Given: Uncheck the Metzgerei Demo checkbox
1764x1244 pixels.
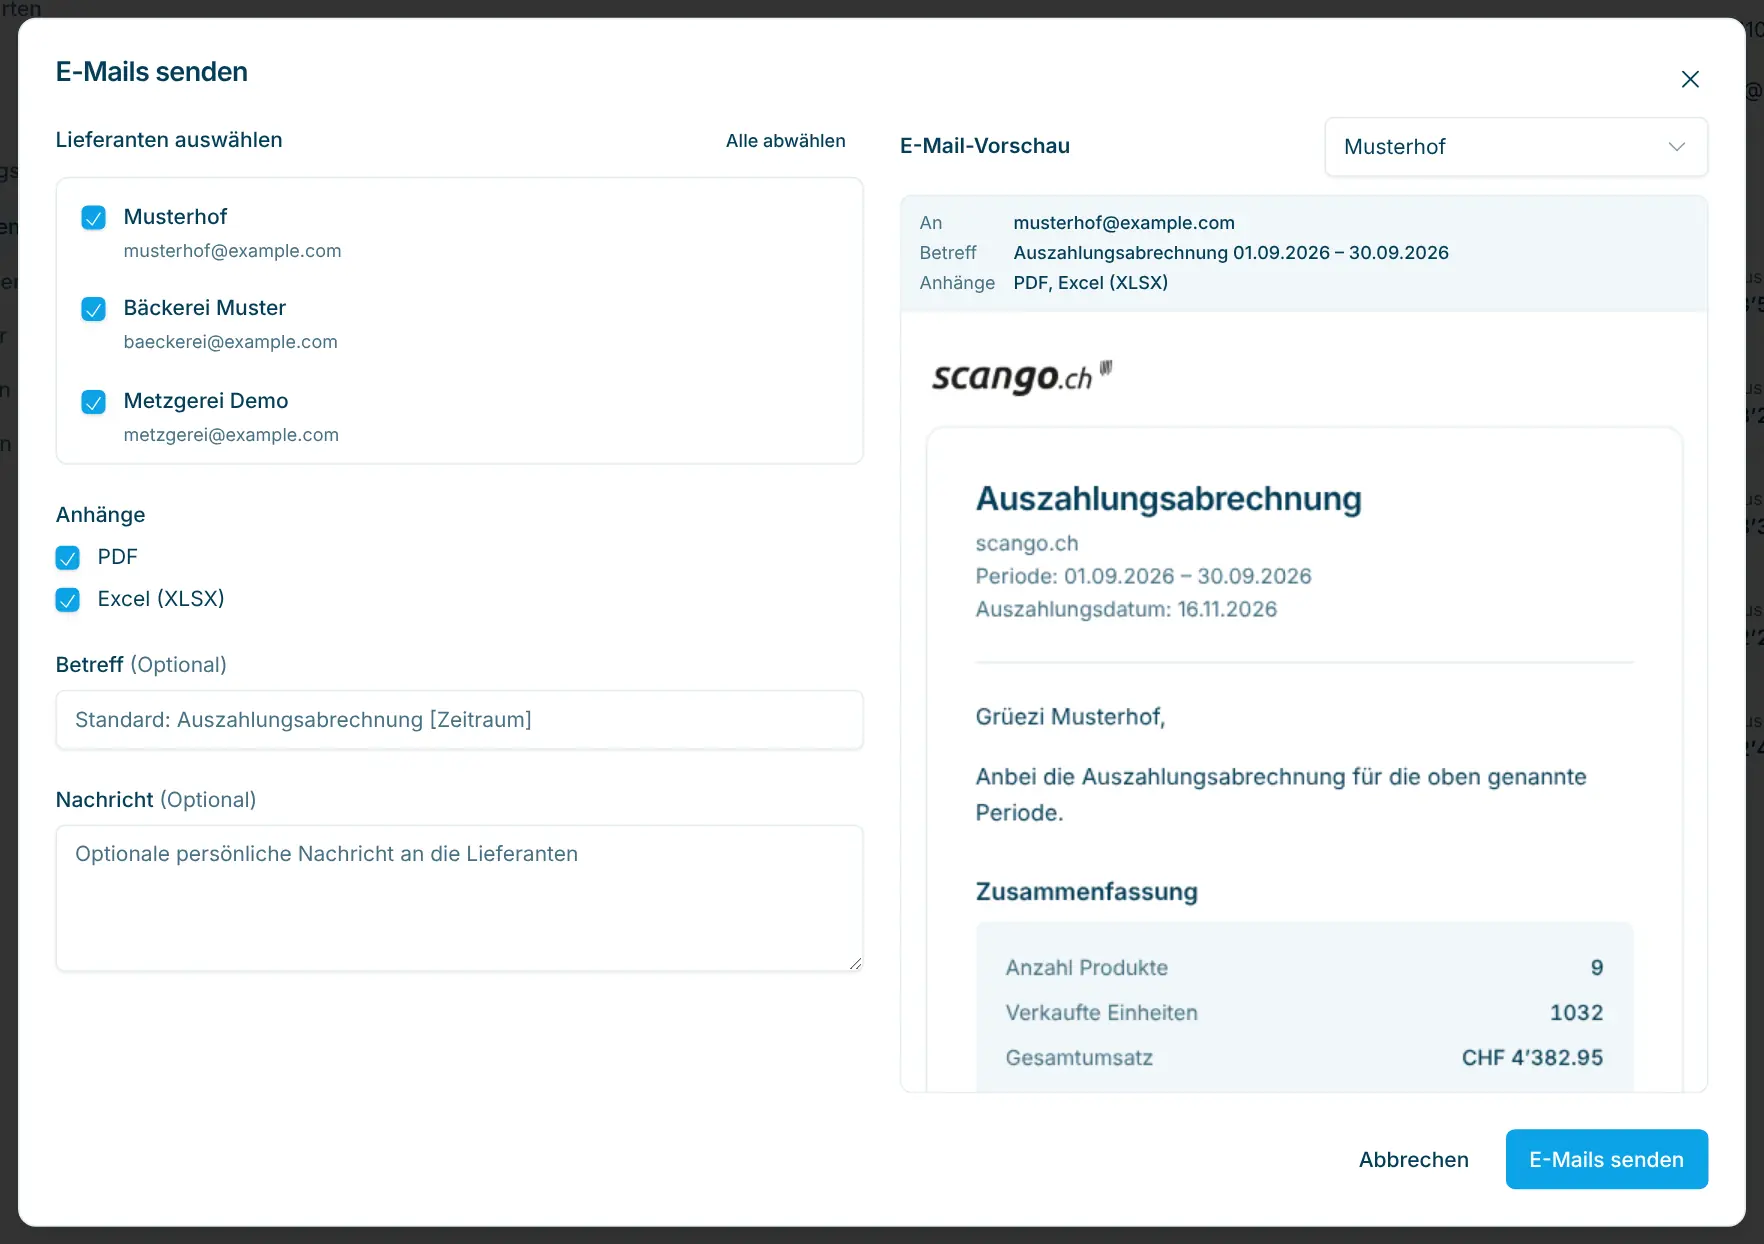Looking at the screenshot, I should [x=93, y=402].
